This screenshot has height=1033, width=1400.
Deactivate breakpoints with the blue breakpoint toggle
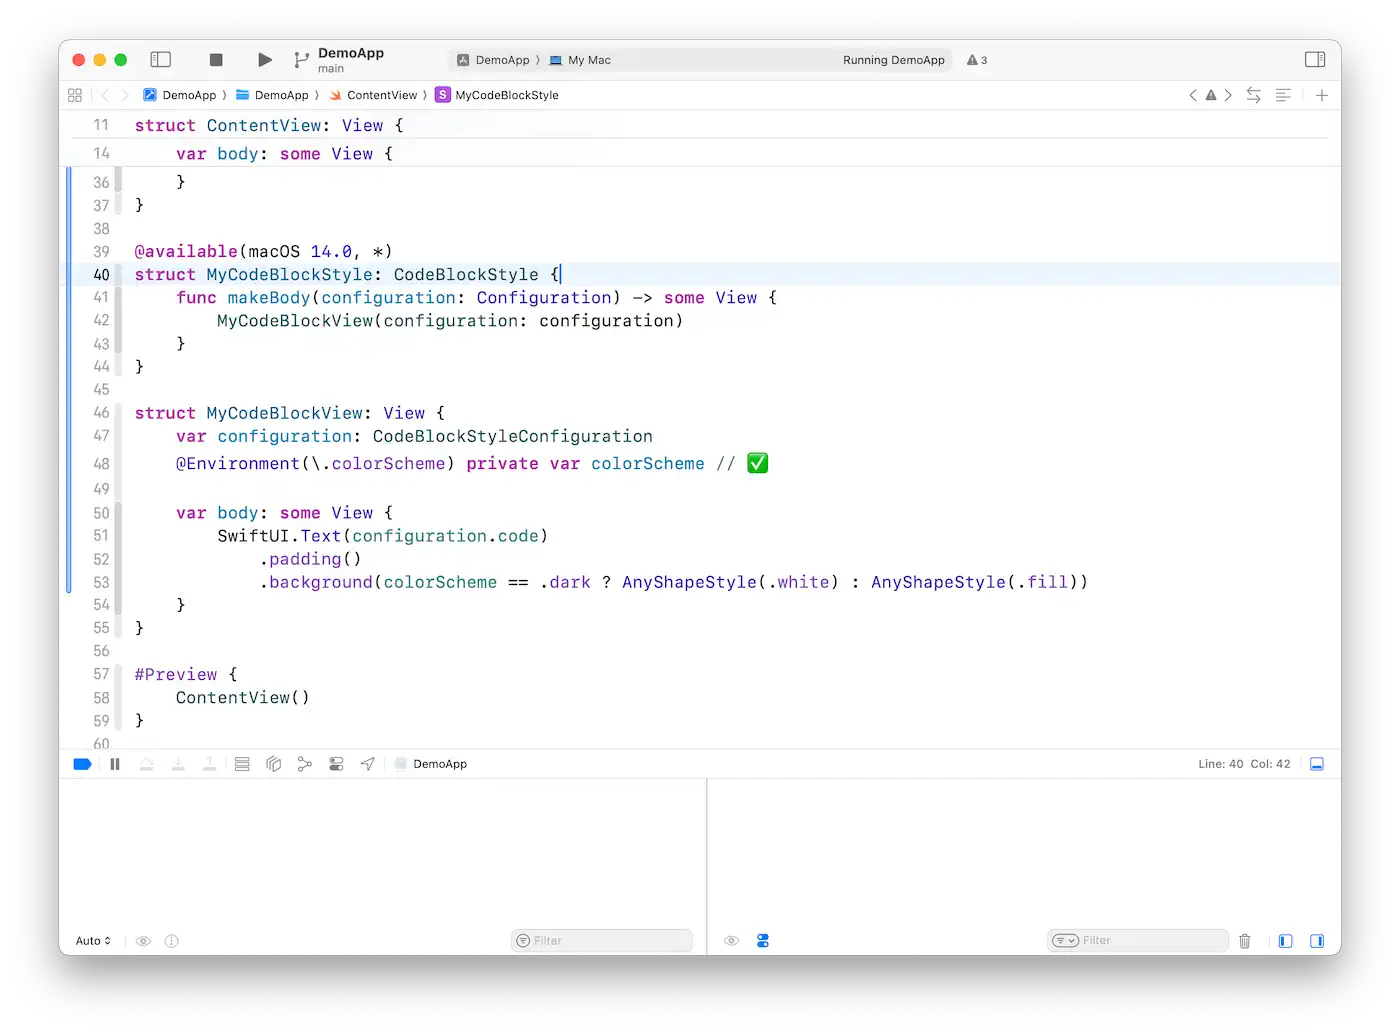coord(82,763)
